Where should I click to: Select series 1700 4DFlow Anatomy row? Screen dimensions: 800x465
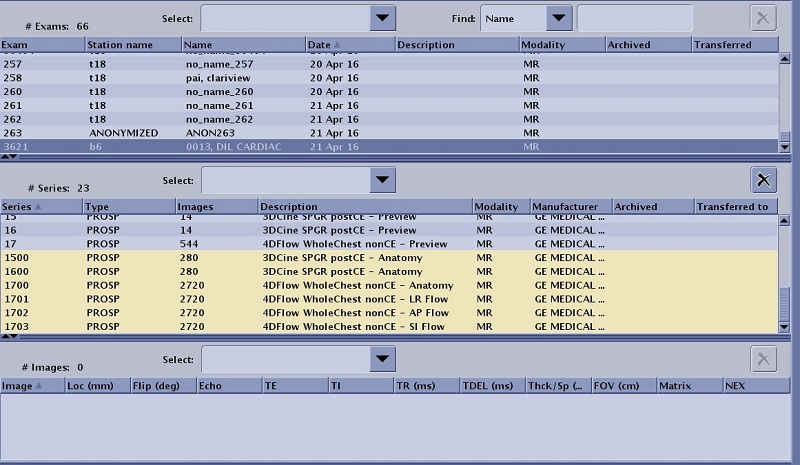388,285
